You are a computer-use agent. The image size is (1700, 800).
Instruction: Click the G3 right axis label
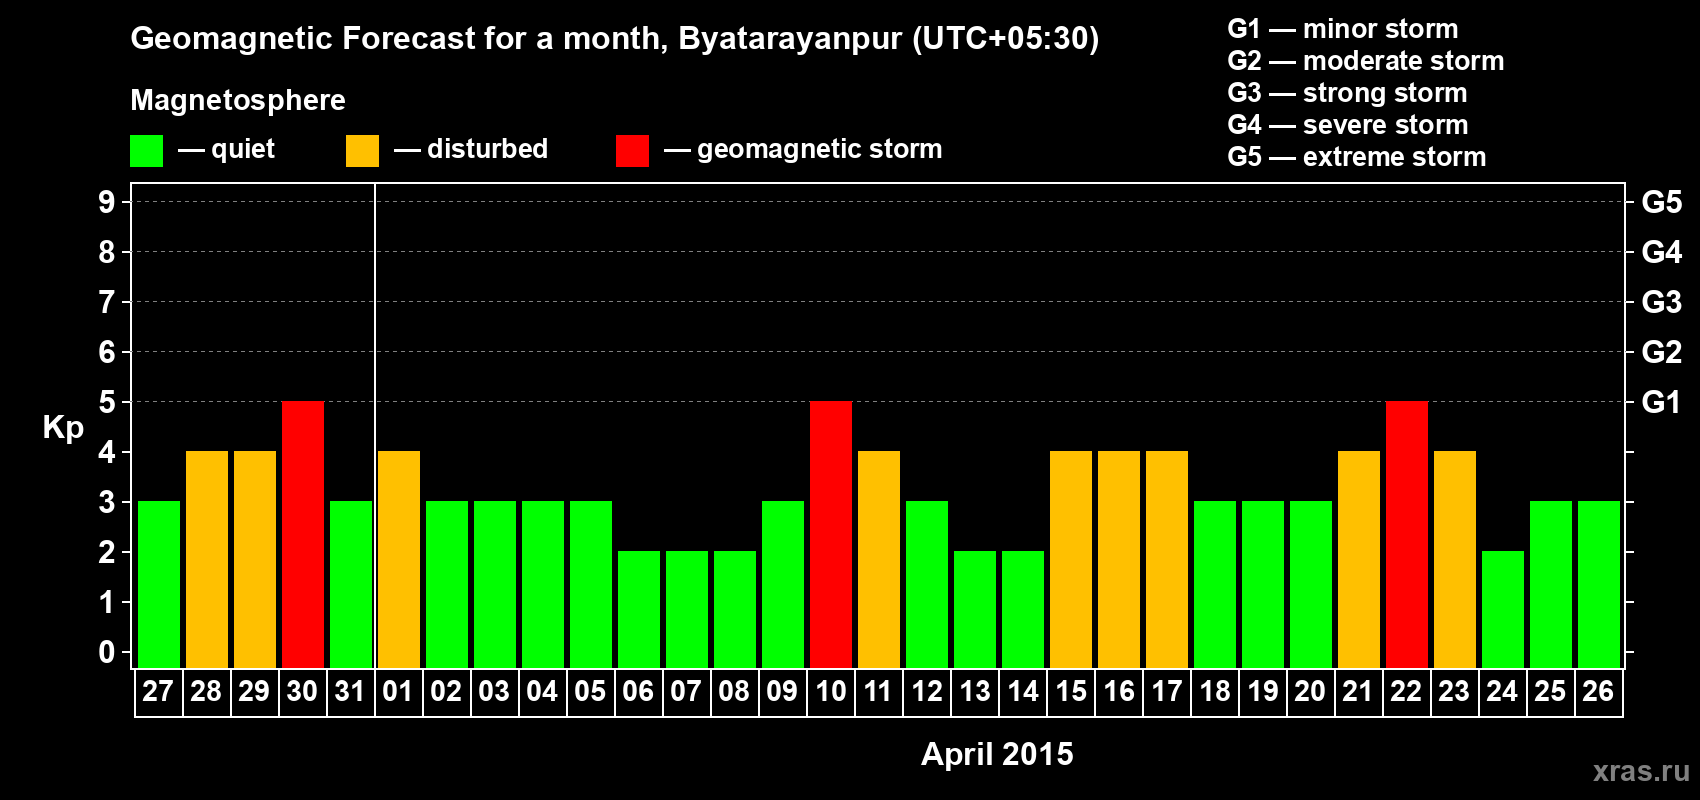click(1661, 302)
